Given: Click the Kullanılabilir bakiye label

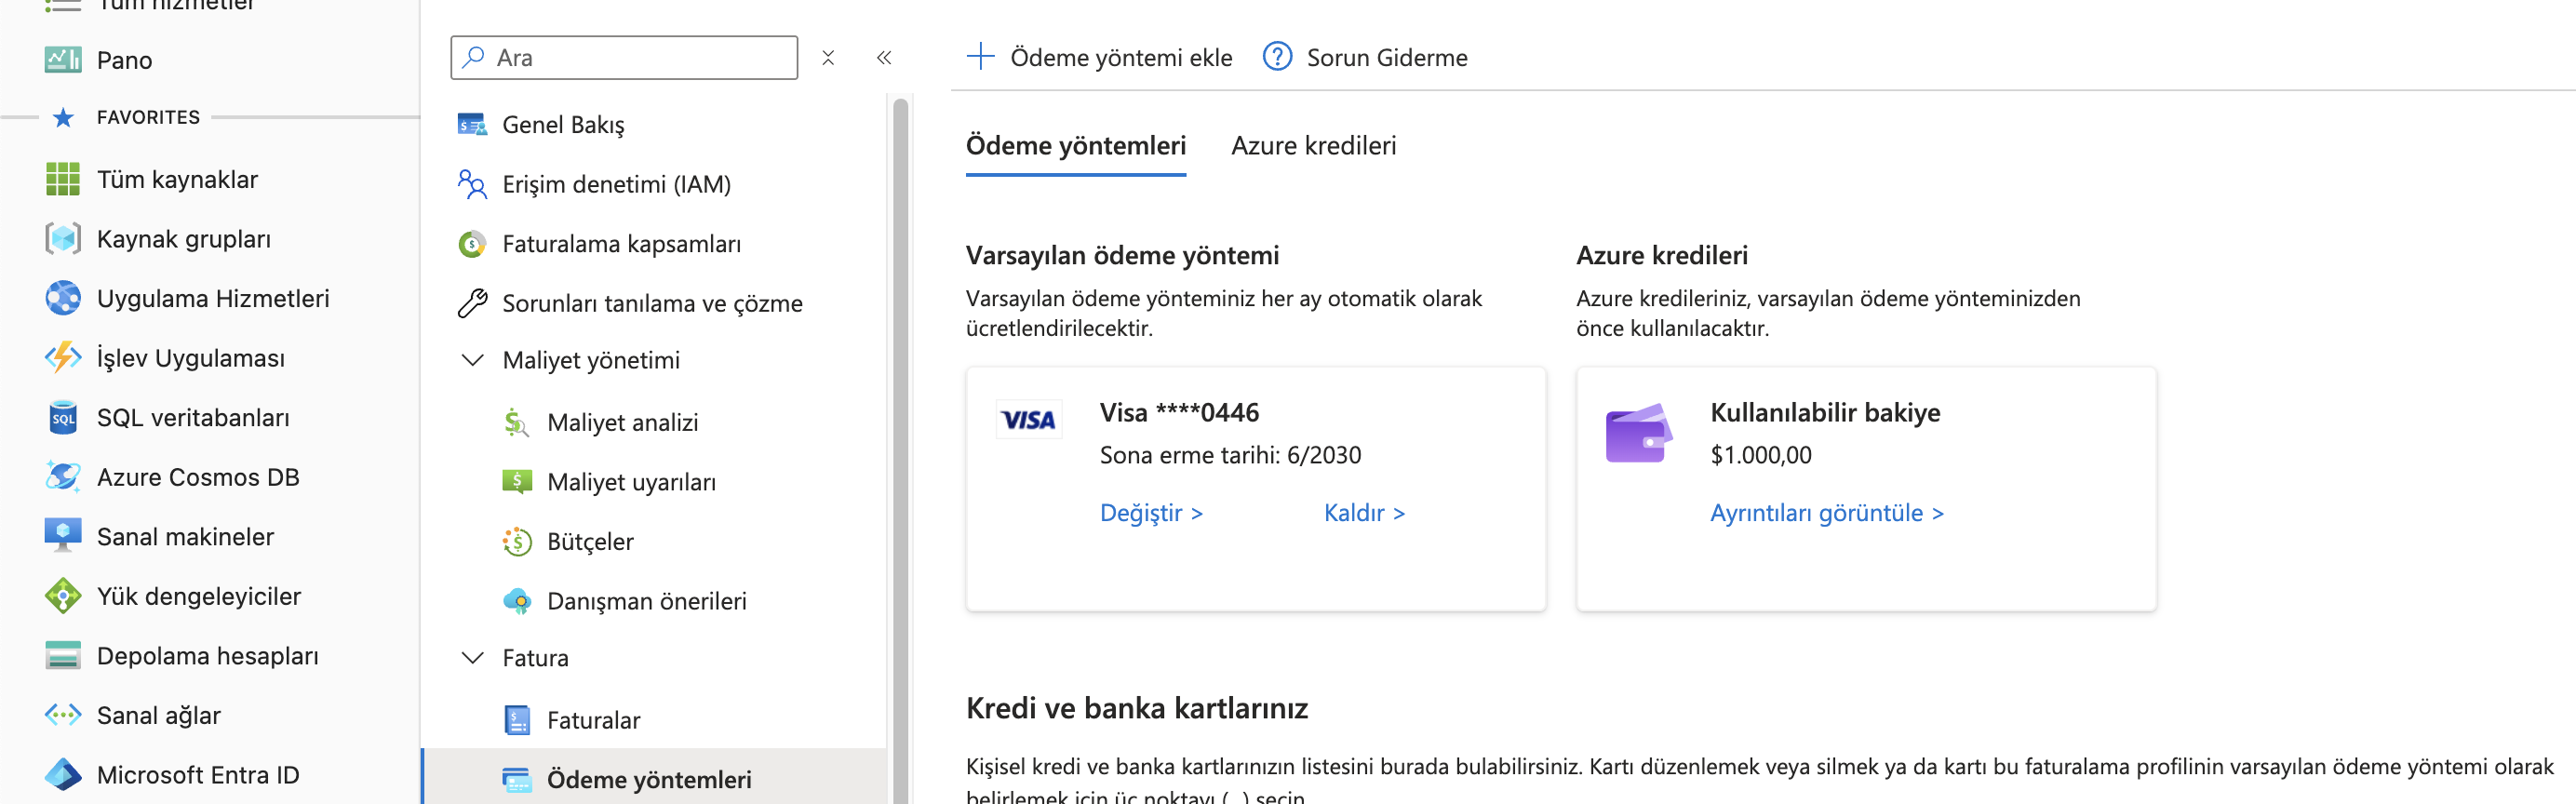Looking at the screenshot, I should click(x=1825, y=413).
